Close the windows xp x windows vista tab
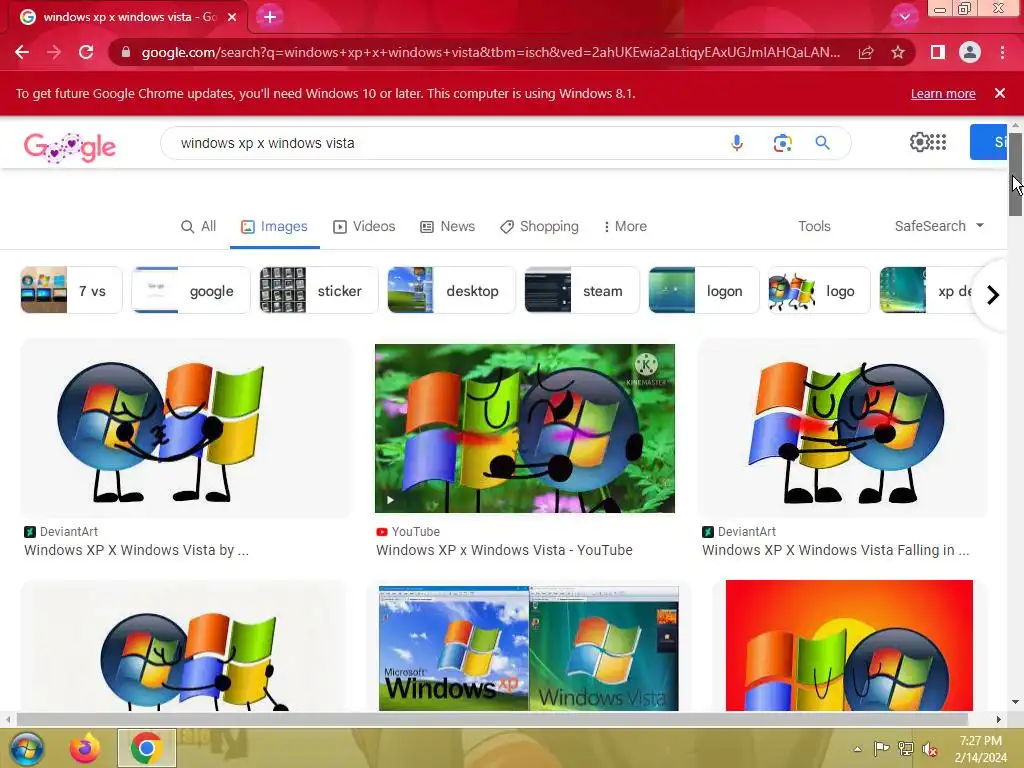The height and width of the screenshot is (768, 1024). pos(232,17)
